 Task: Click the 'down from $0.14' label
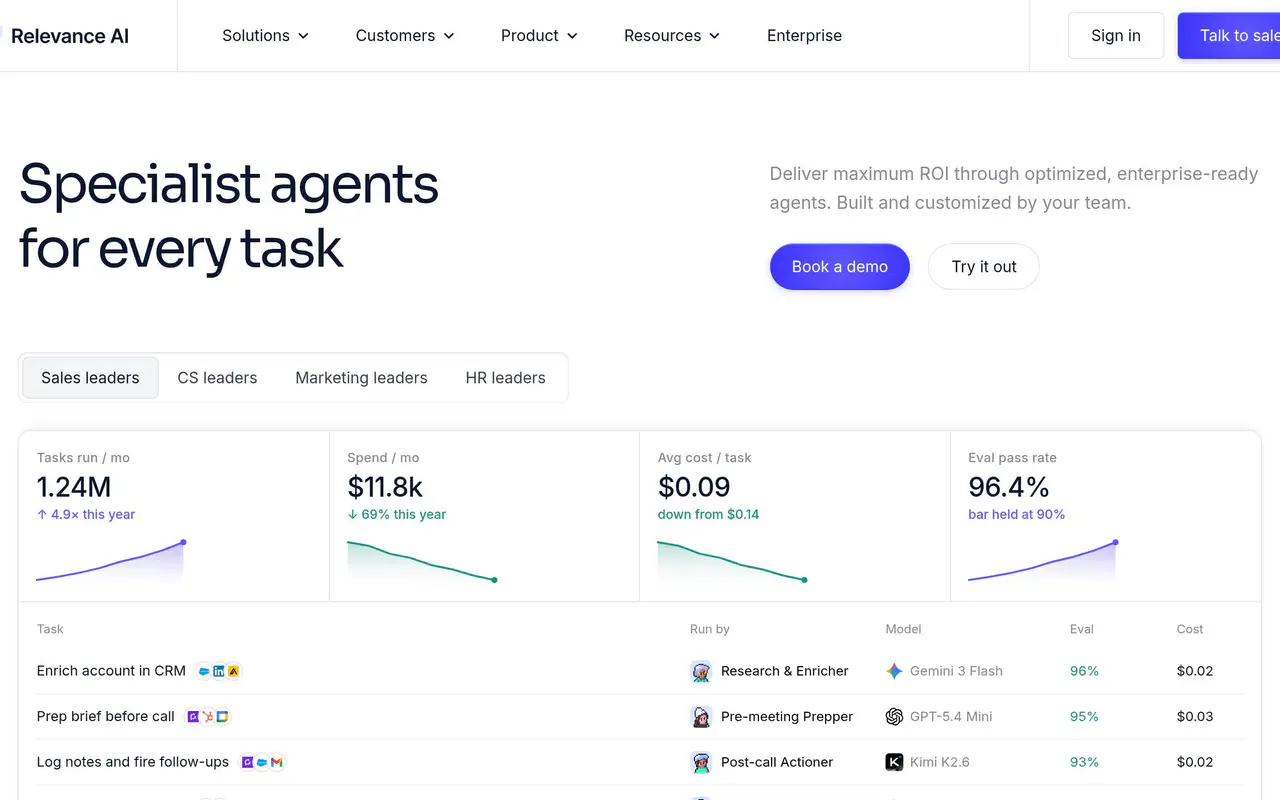708,515
